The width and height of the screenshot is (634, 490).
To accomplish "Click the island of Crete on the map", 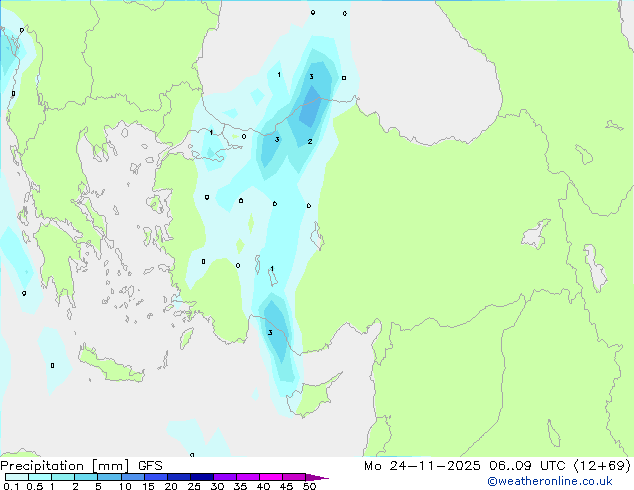I will point(111,366).
